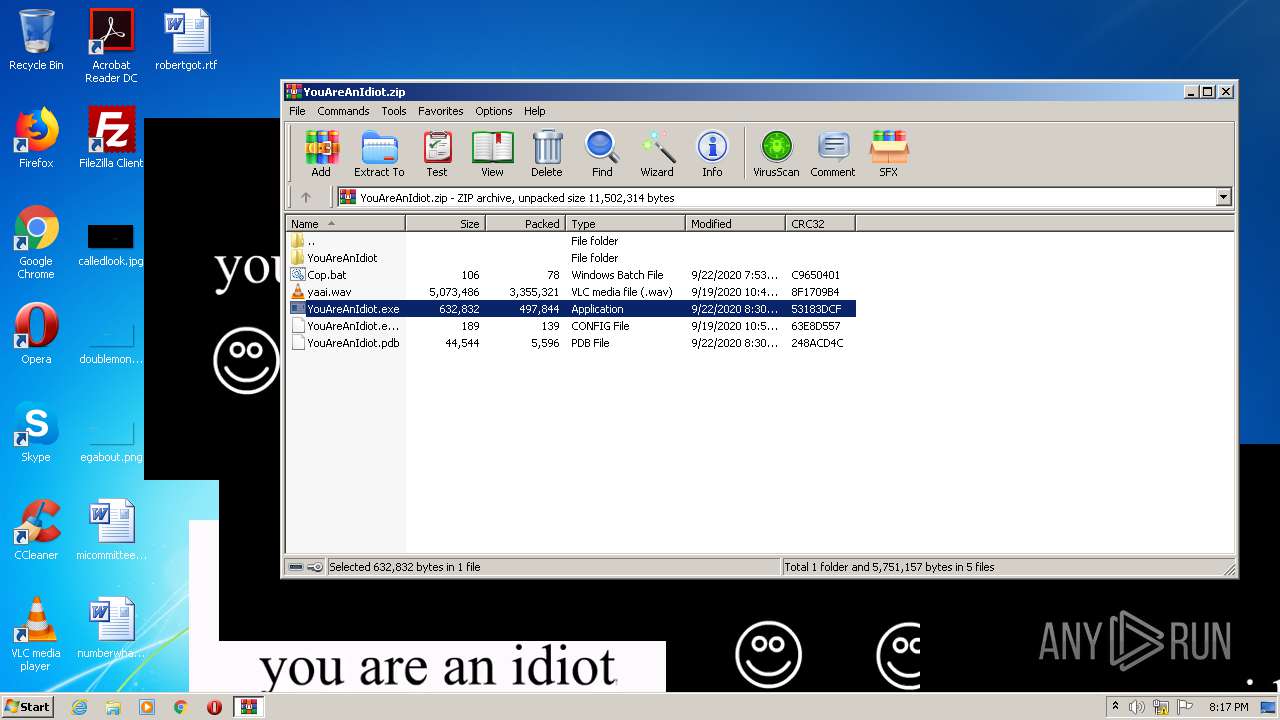Viewport: 1280px width, 720px height.
Task: Click the volume speaker tray icon
Action: click(1137, 707)
